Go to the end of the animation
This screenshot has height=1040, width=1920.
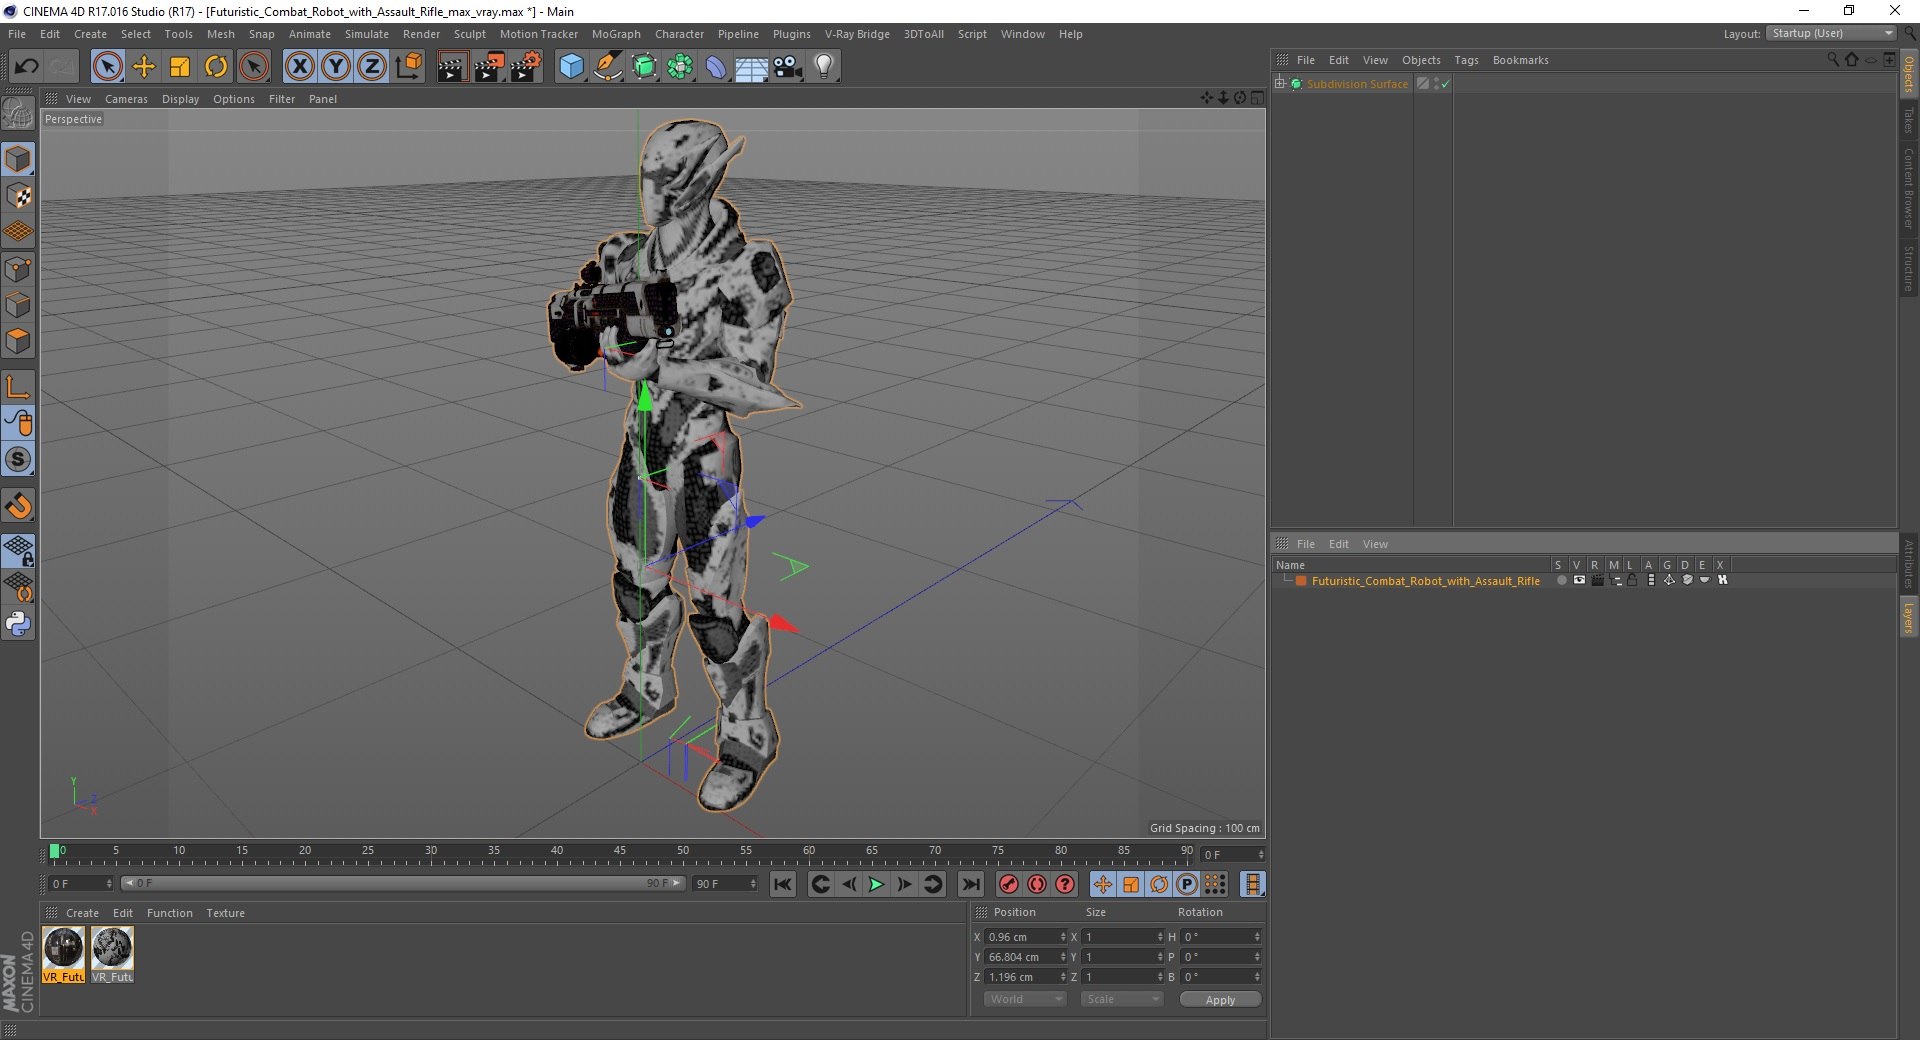pyautogui.click(x=971, y=884)
